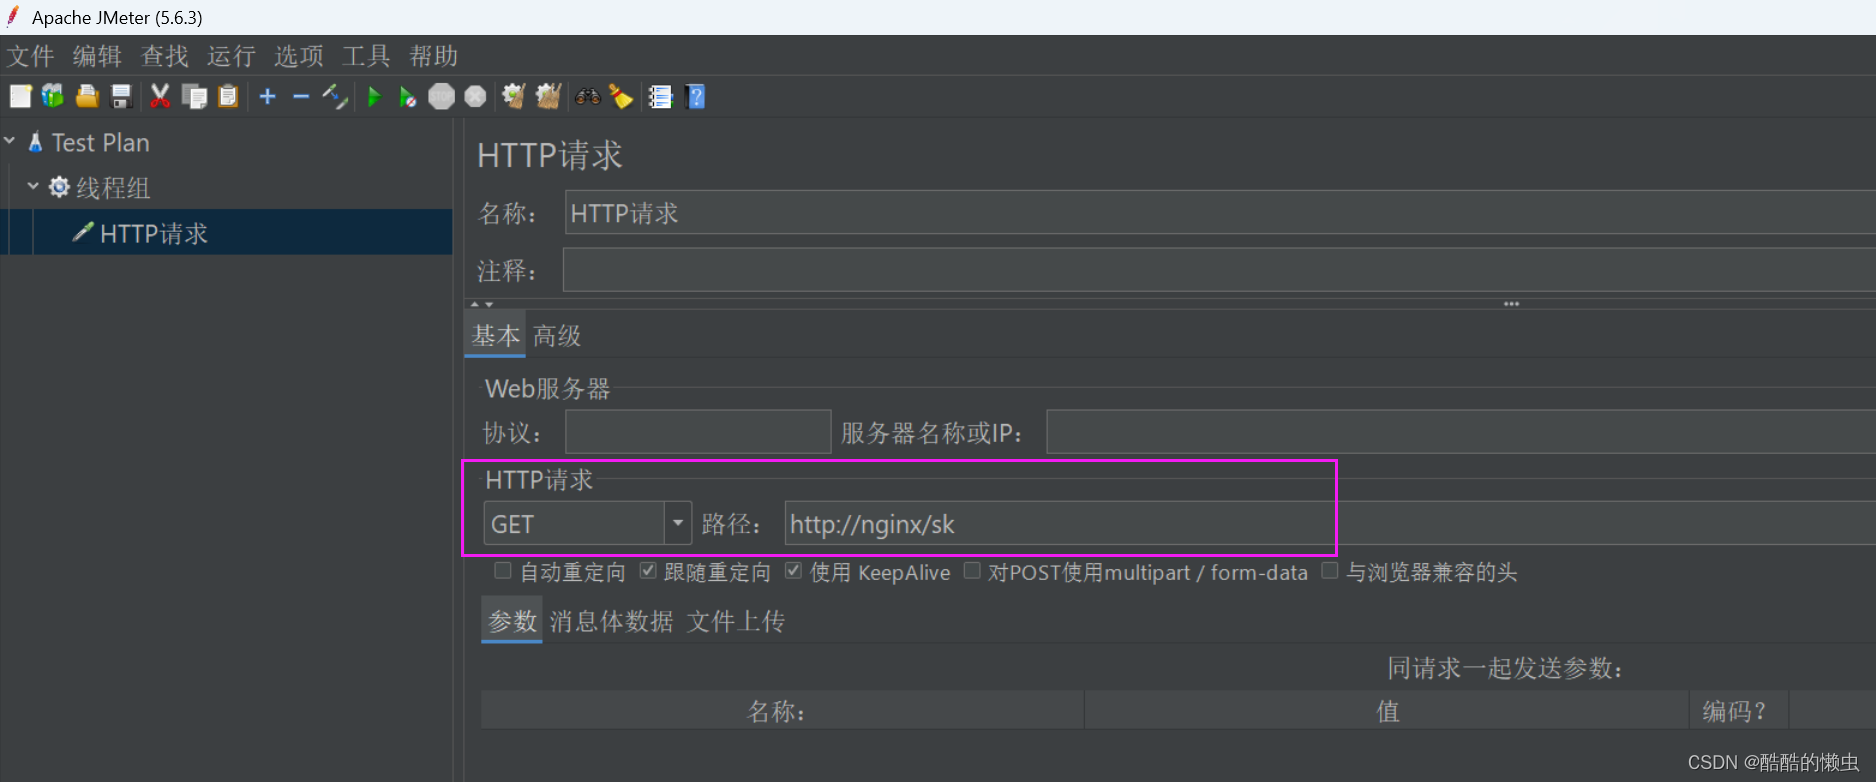
Task: Open the 帮助 menu
Action: click(x=433, y=56)
